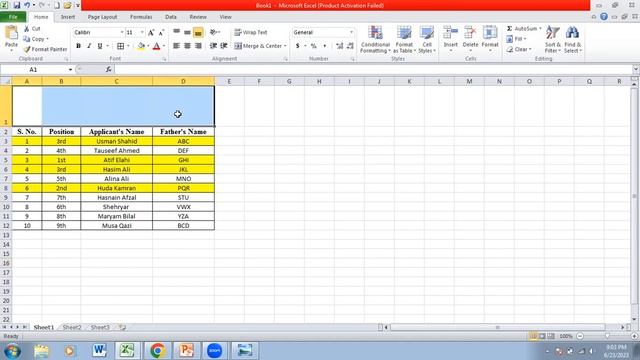Click the Merge & Center button

coord(258,46)
